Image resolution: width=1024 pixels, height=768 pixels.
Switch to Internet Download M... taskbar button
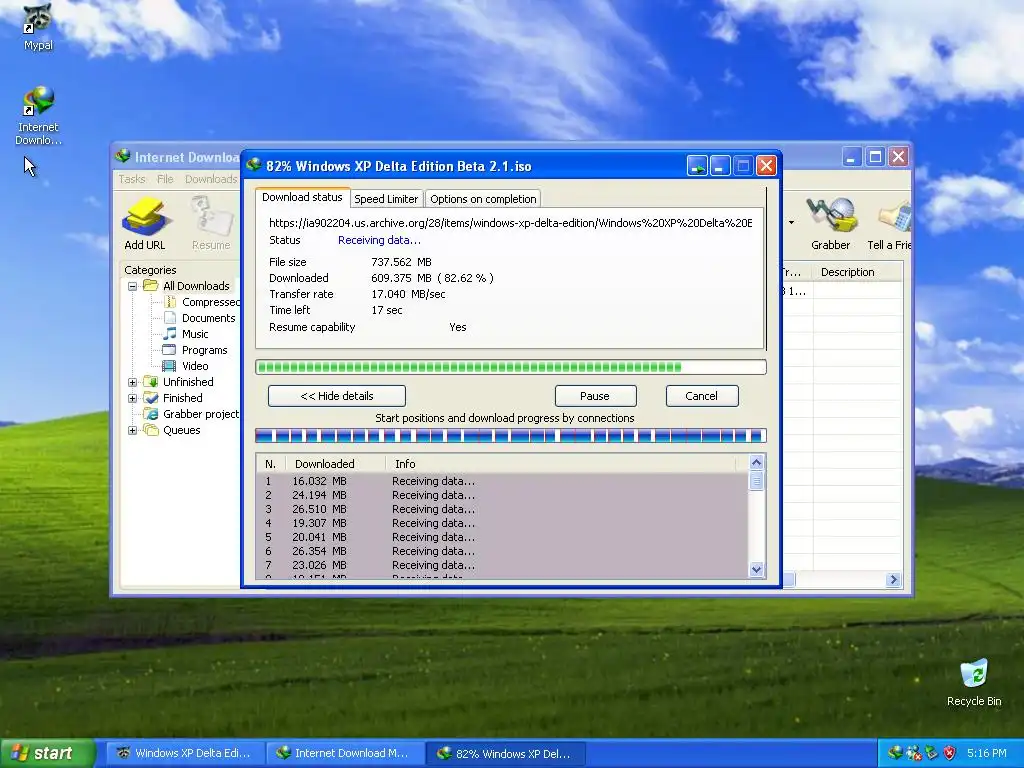pos(345,753)
